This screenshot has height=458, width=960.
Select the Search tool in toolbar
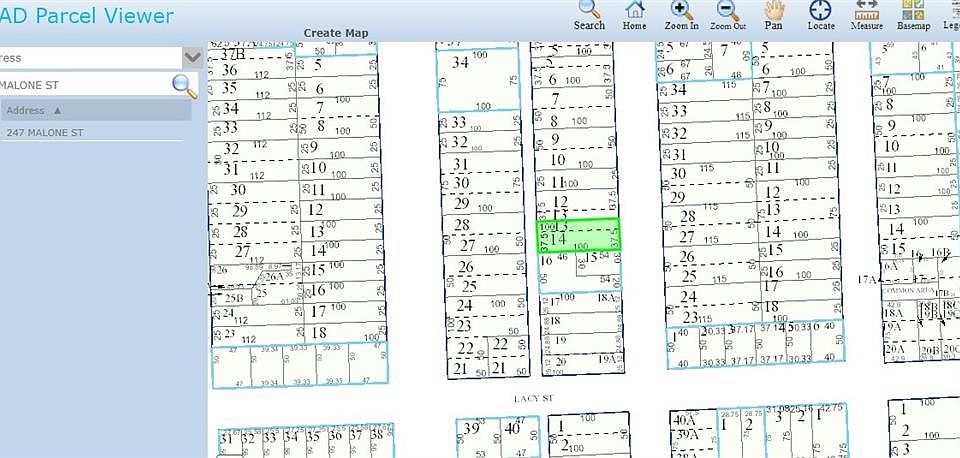tap(589, 15)
